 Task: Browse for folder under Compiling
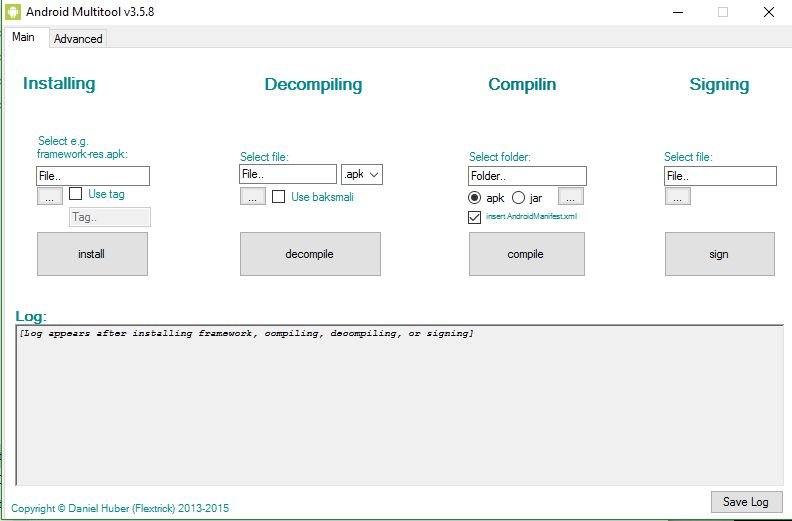[571, 196]
